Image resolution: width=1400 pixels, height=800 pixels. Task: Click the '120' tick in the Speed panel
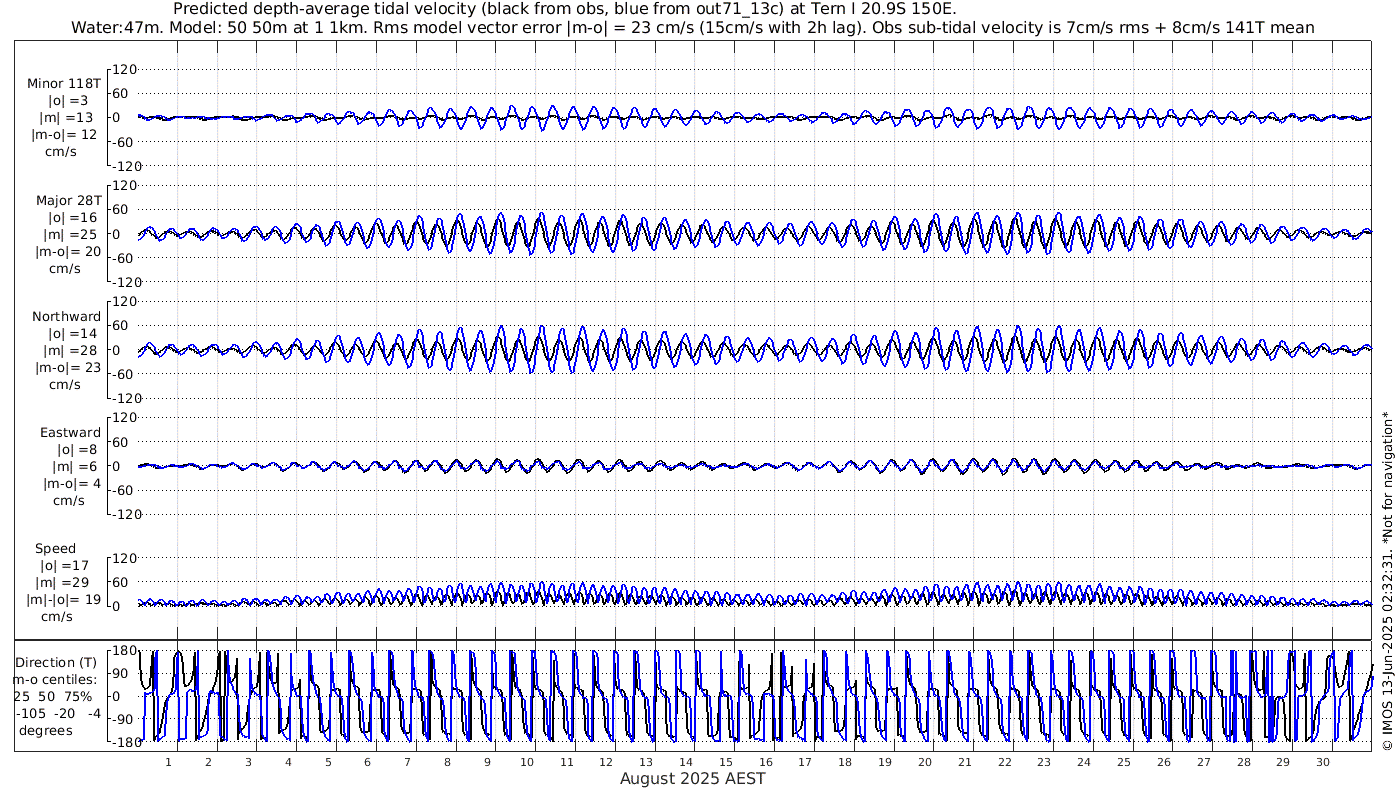pyautogui.click(x=124, y=558)
